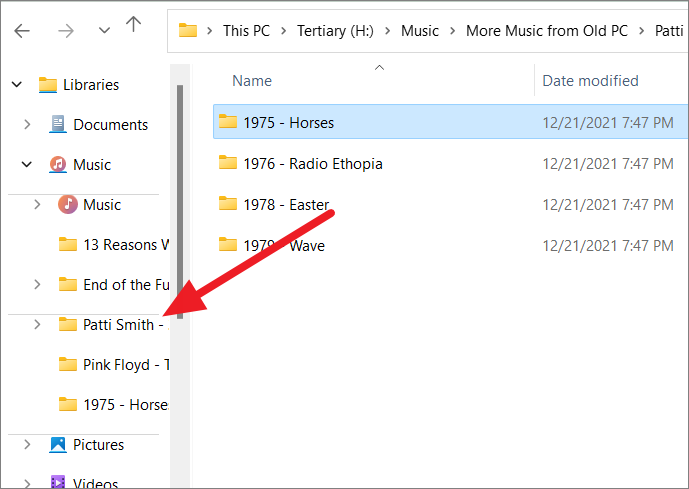Select More Music from Old PC breadcrumb
This screenshot has height=489, width=689.
(x=547, y=31)
